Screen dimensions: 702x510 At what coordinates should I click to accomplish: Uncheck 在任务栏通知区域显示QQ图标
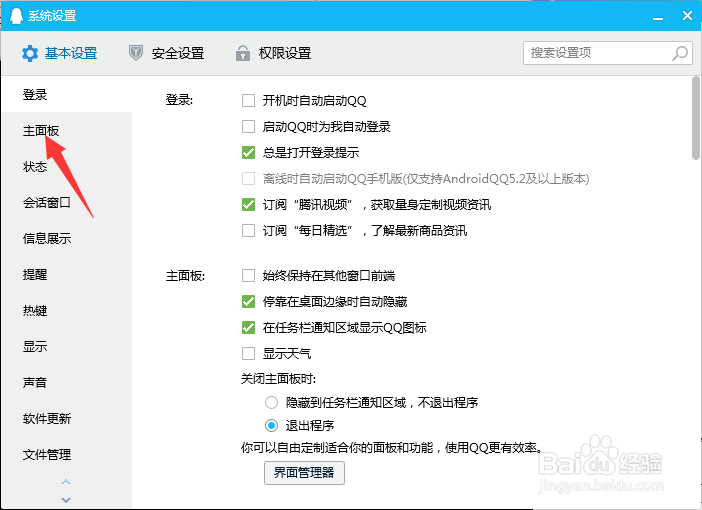tap(248, 327)
